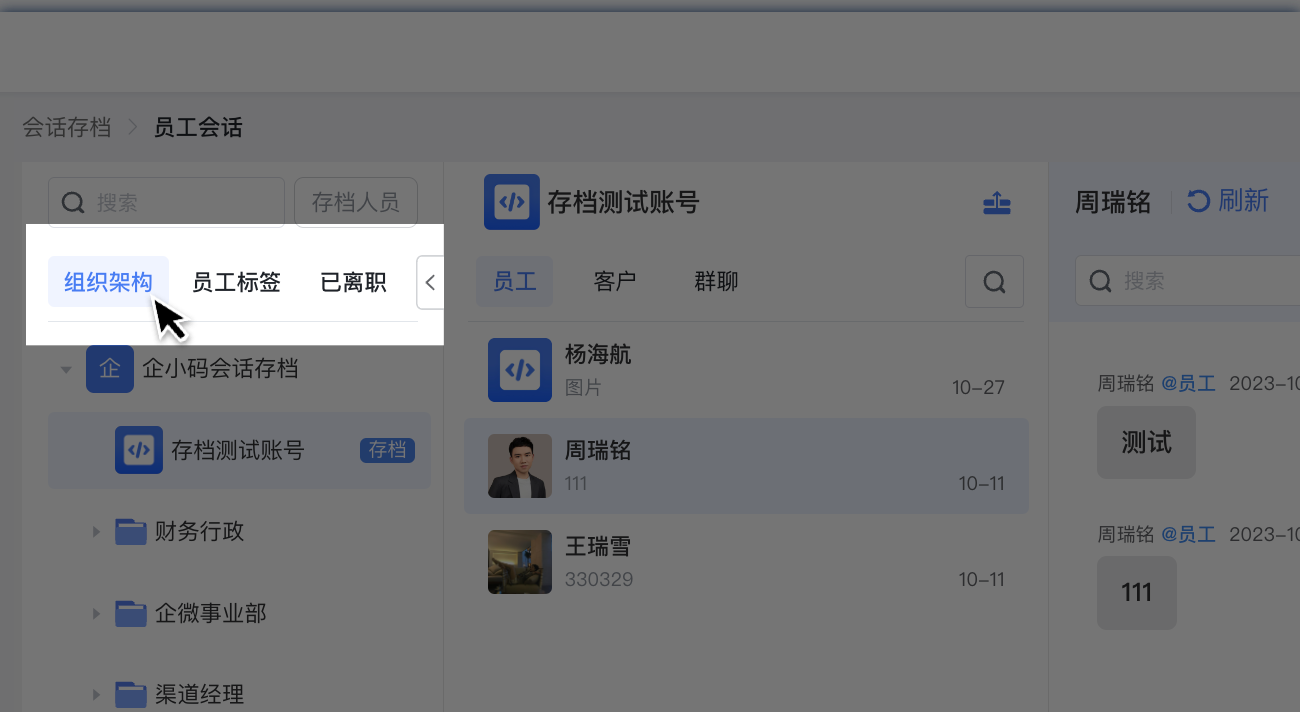The width and height of the screenshot is (1300, 712).
Task: Click the left panel 搜索 input field
Action: [166, 203]
